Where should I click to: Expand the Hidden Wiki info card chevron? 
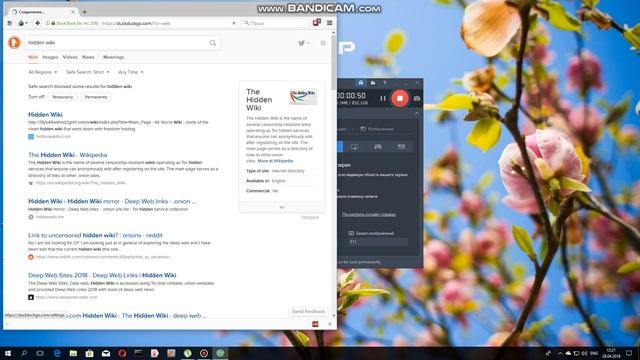coord(282,207)
